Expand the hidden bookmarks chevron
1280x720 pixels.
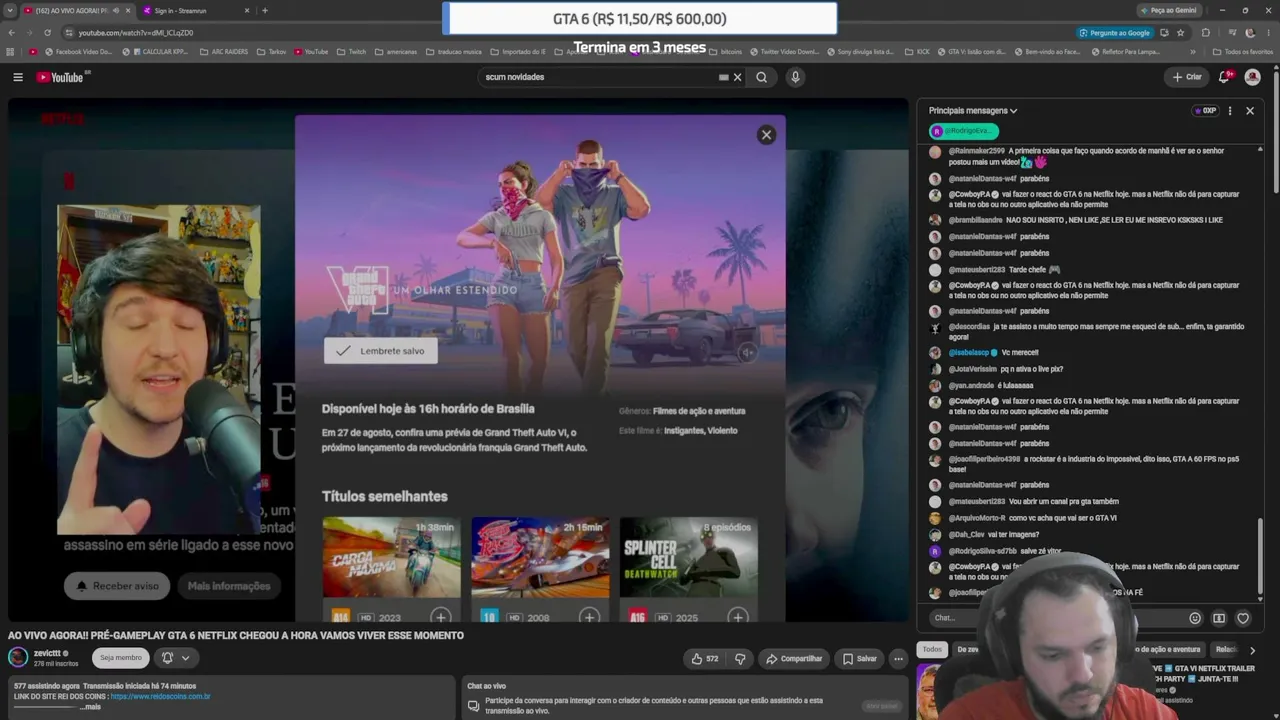pos(1192,52)
